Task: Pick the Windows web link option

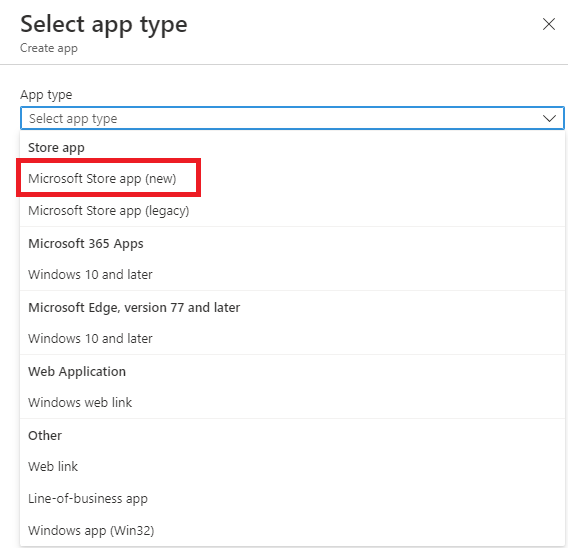Action: 292,402
